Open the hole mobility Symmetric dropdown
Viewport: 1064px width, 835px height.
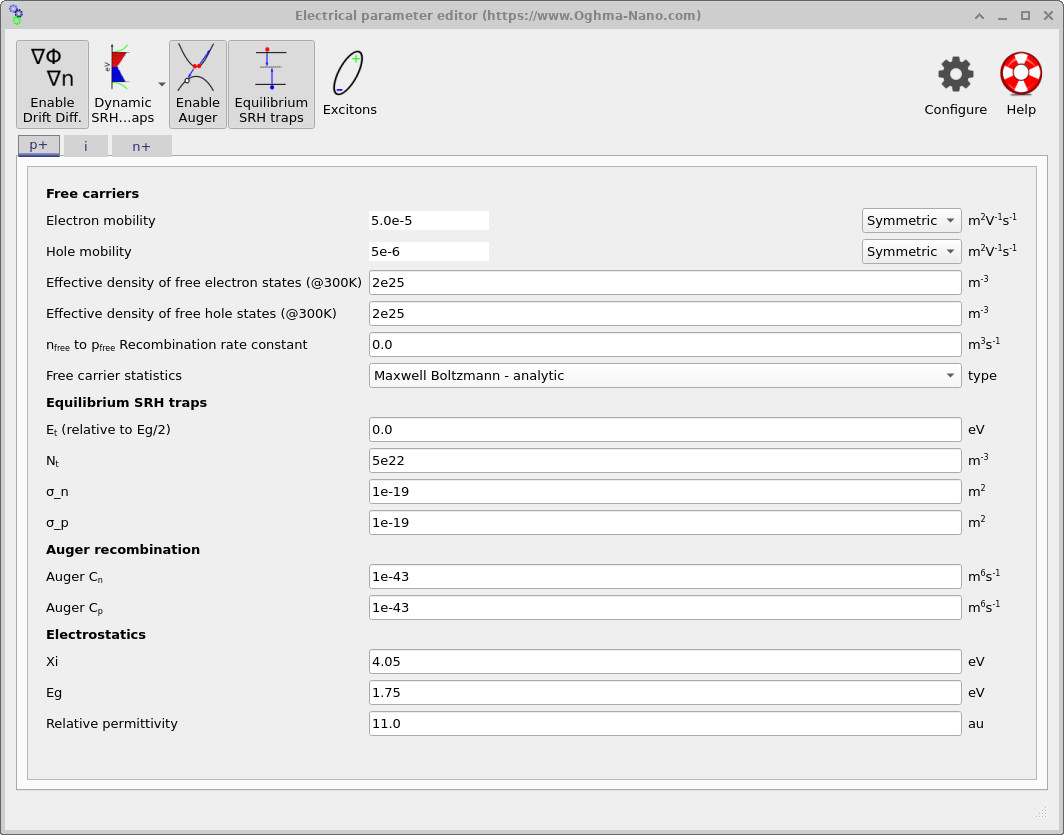point(911,251)
